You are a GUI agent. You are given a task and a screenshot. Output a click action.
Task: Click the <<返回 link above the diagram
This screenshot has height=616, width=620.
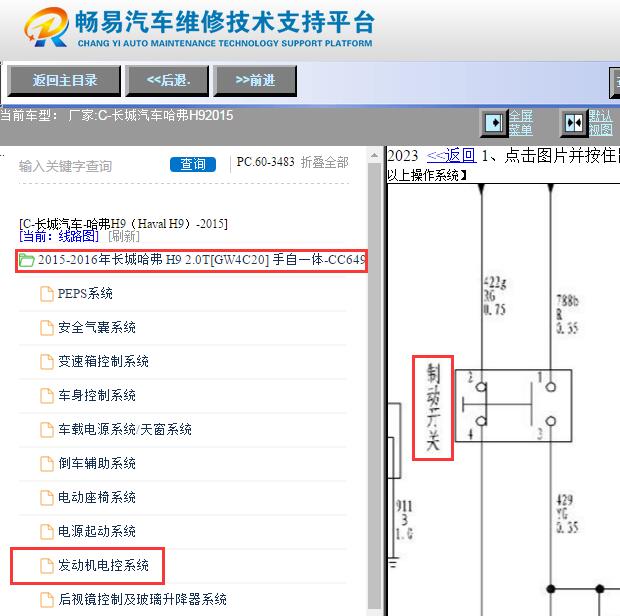[x=451, y=156]
